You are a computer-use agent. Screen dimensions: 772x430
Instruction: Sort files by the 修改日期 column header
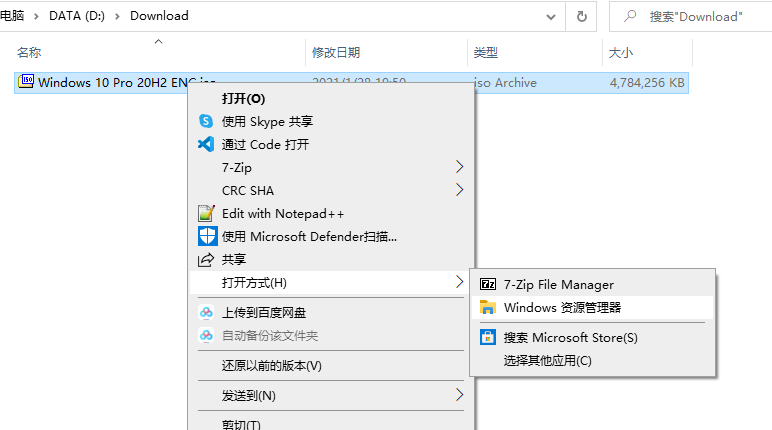(336, 53)
